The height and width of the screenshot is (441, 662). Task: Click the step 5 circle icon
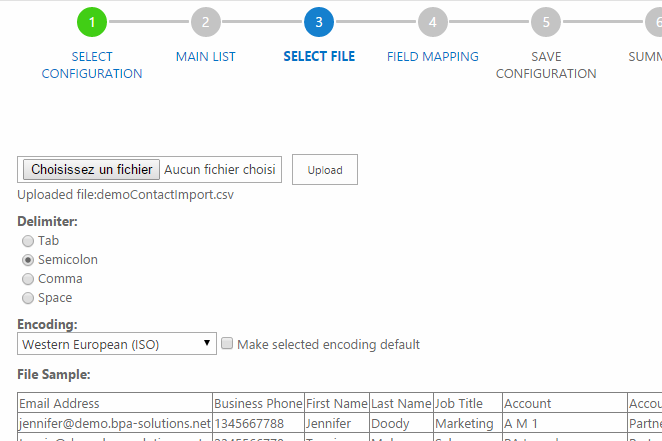tap(546, 21)
